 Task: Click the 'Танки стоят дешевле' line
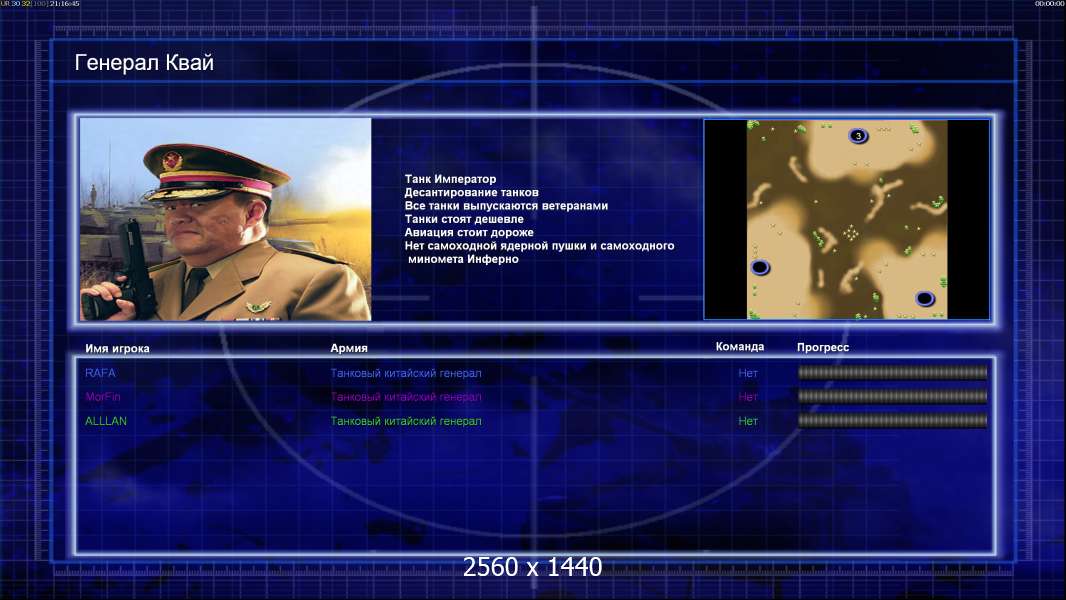click(464, 219)
